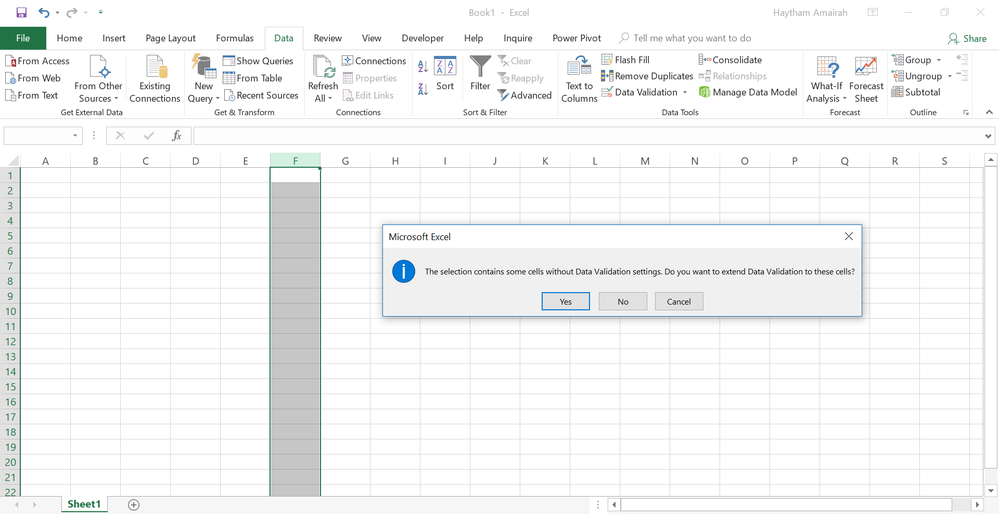Click the Redo arrow icon
The height and width of the screenshot is (514, 999).
click(x=72, y=12)
